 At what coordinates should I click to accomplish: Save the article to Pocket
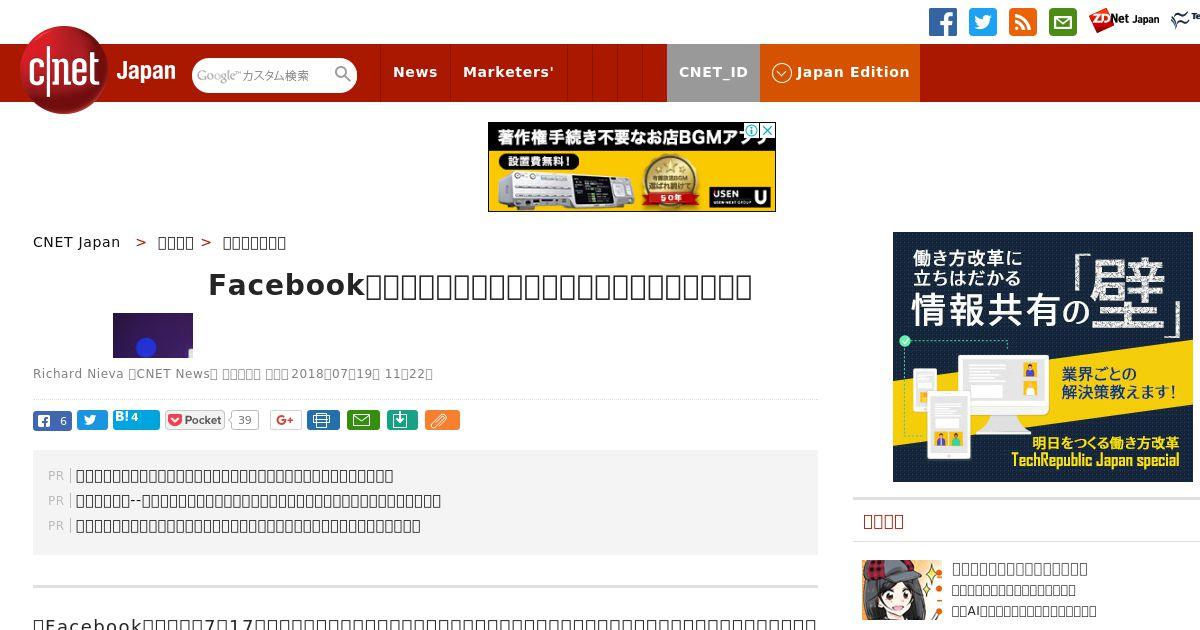point(195,420)
